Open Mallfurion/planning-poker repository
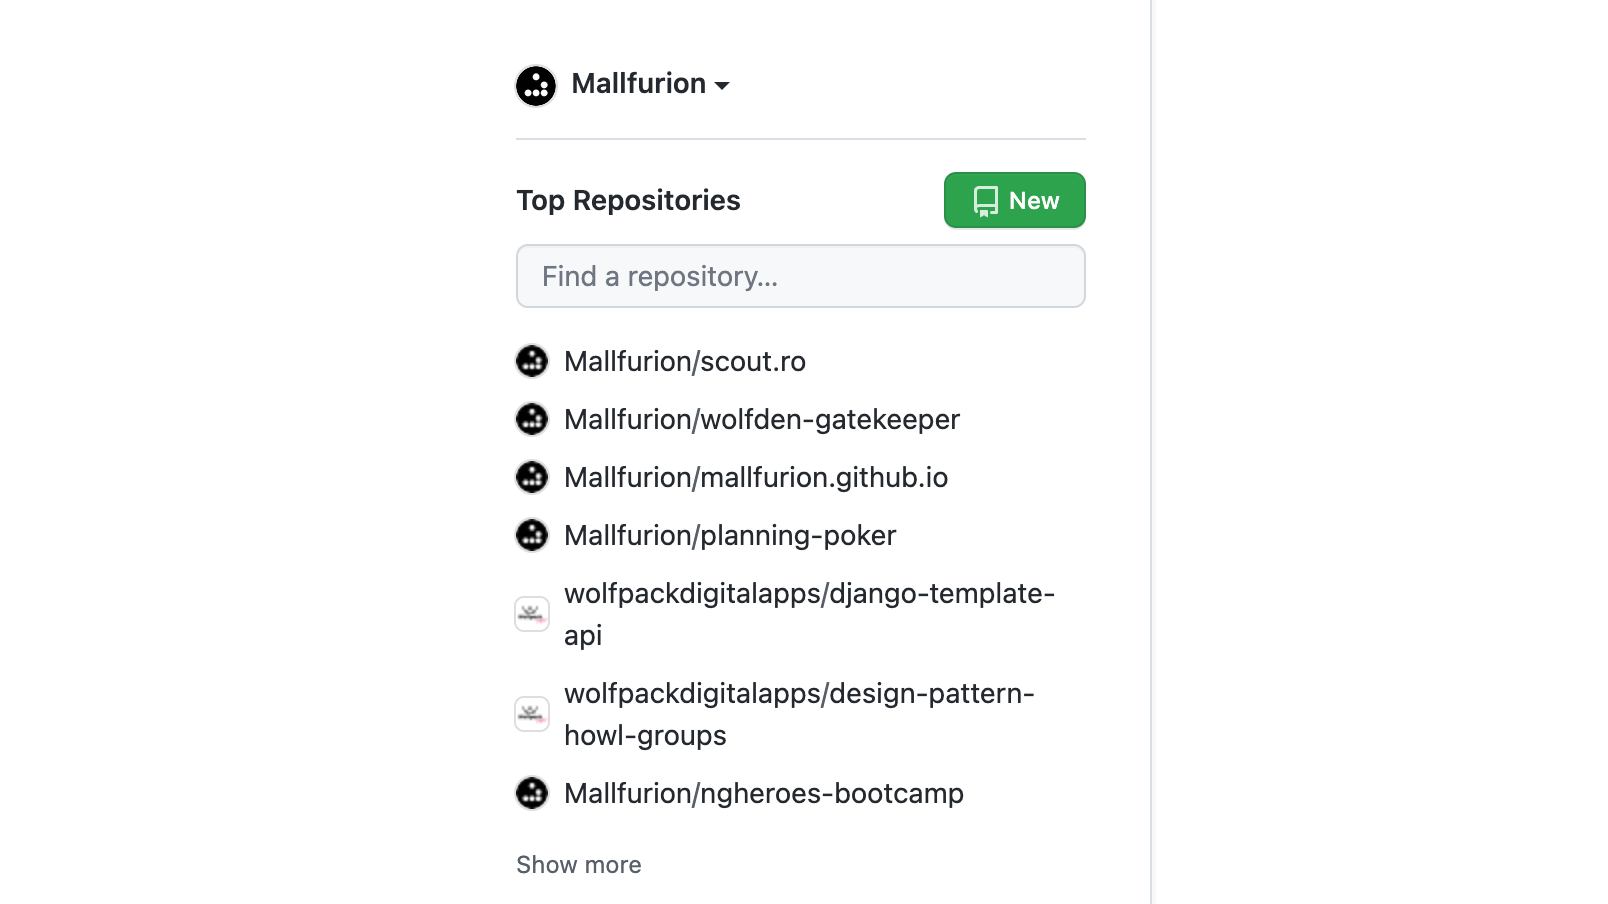The image size is (1608, 904). point(730,535)
